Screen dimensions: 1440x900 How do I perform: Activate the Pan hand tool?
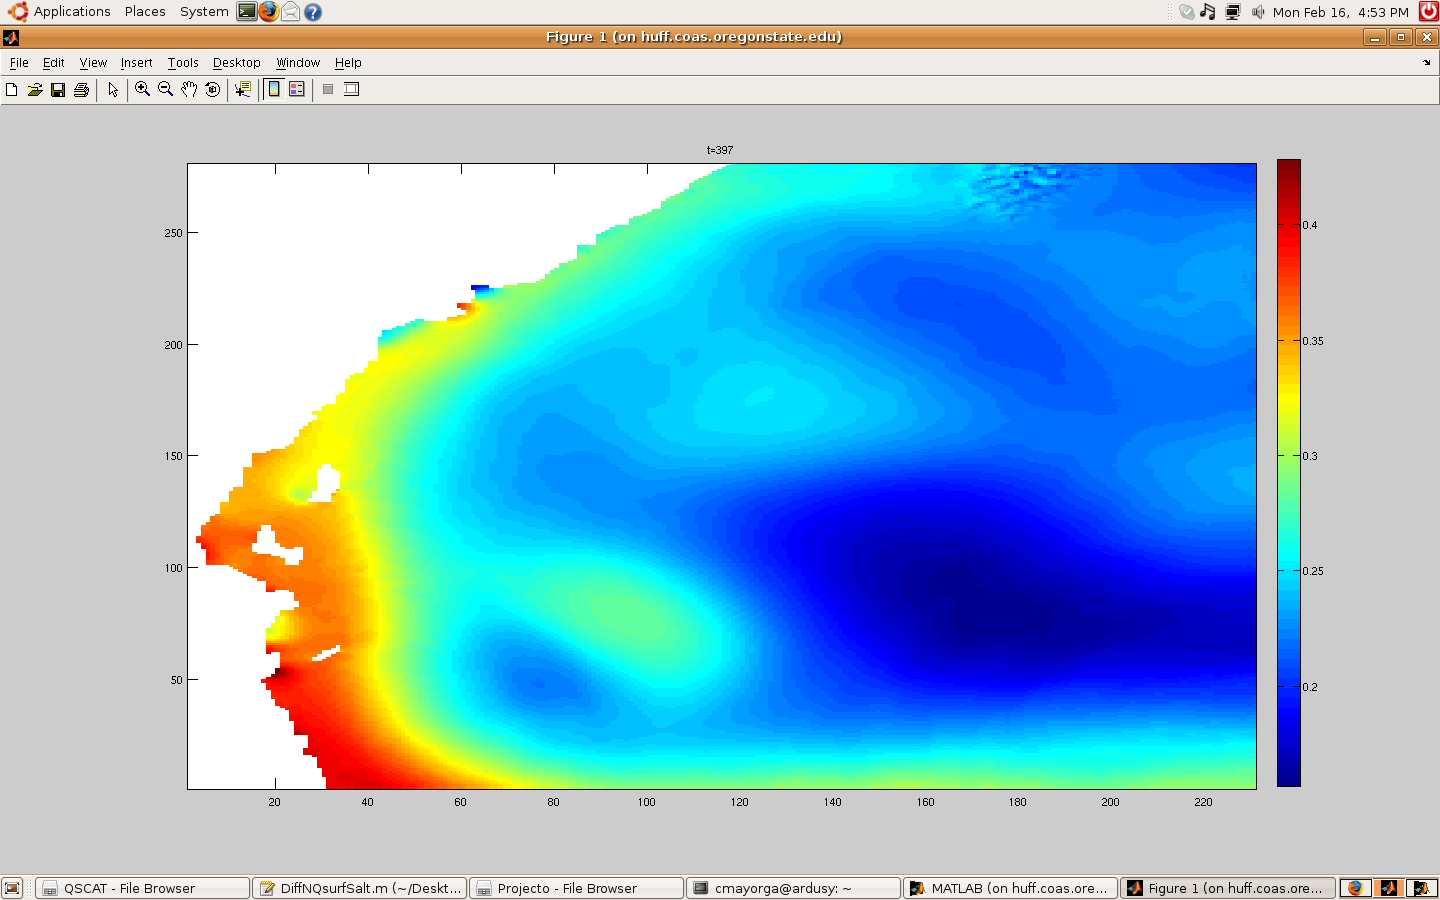tap(189, 90)
